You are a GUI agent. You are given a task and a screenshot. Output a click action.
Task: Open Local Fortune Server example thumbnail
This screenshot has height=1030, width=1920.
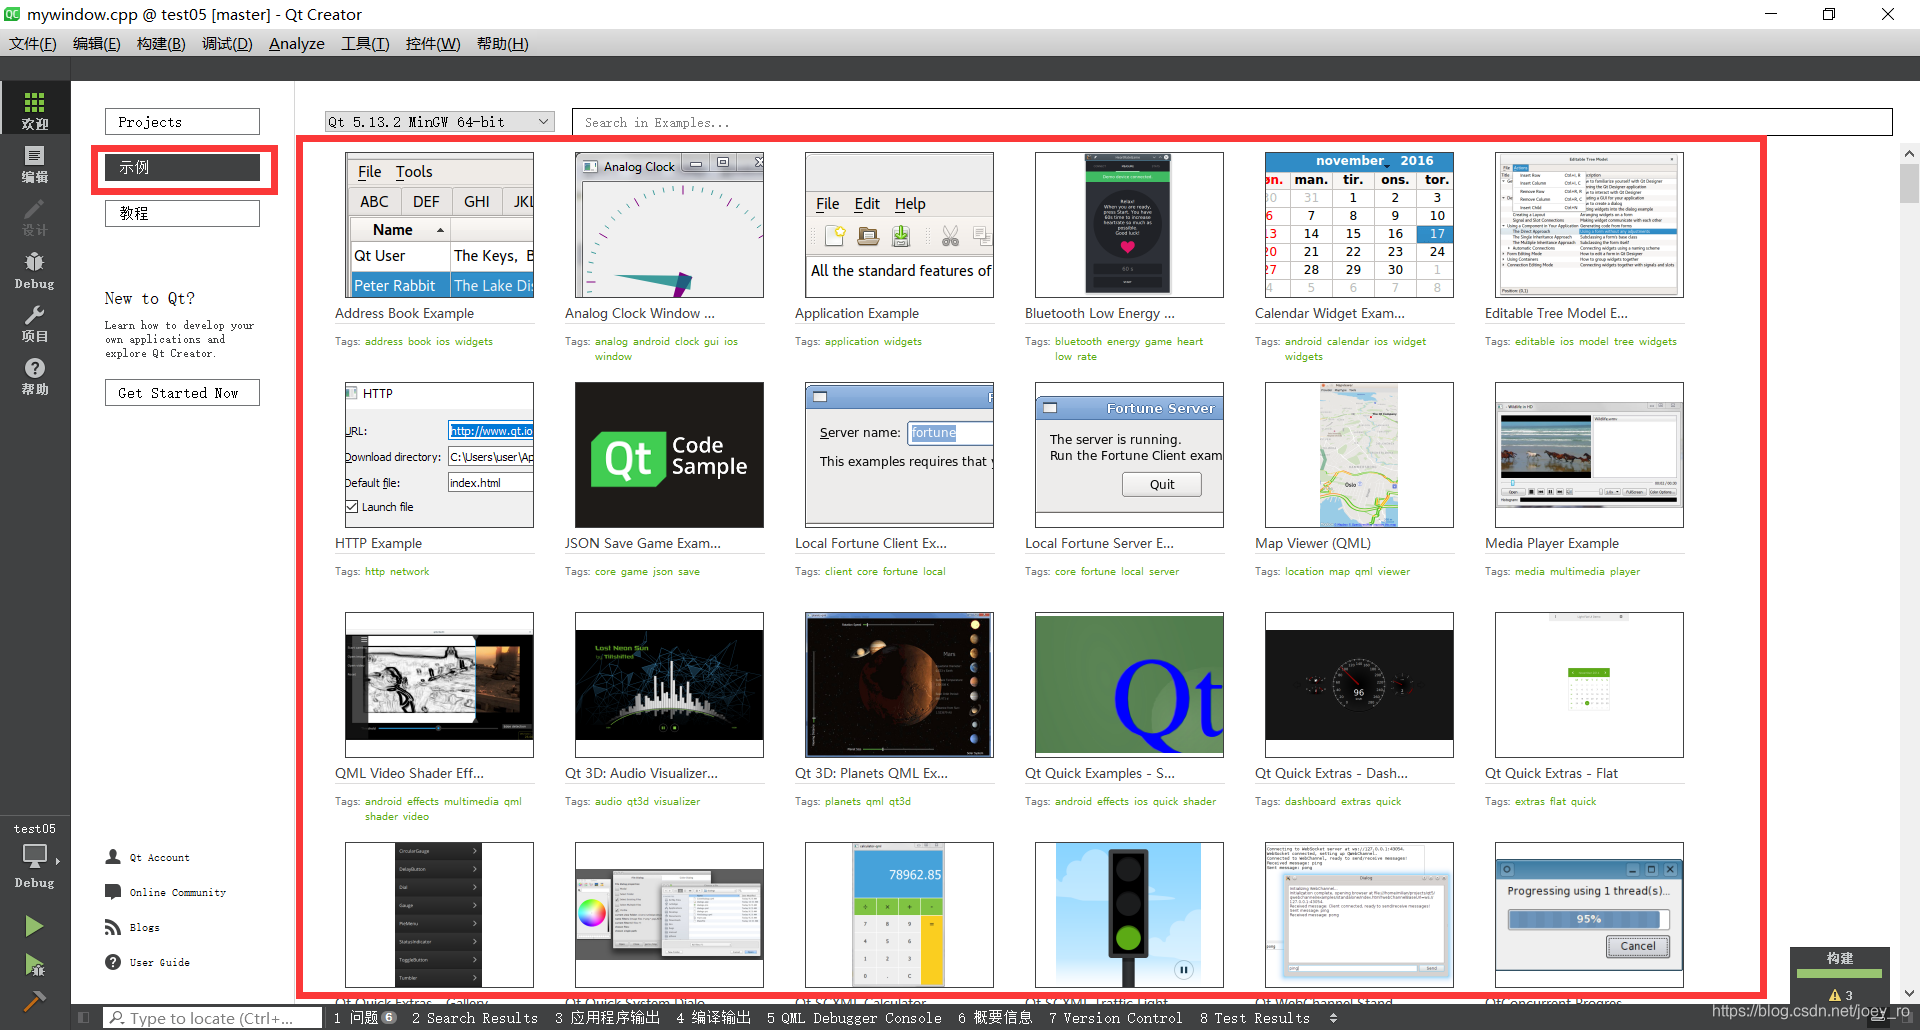[1129, 455]
